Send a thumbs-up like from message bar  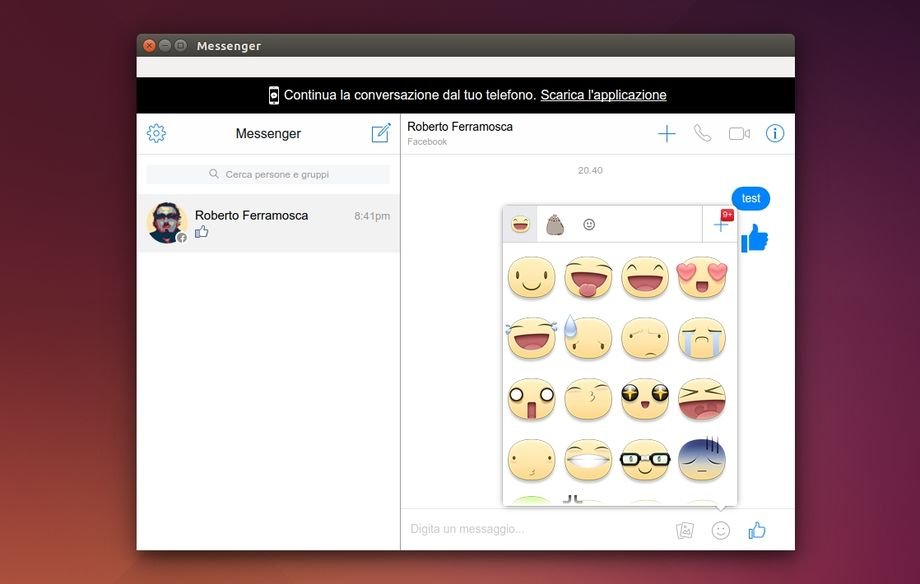[757, 531]
